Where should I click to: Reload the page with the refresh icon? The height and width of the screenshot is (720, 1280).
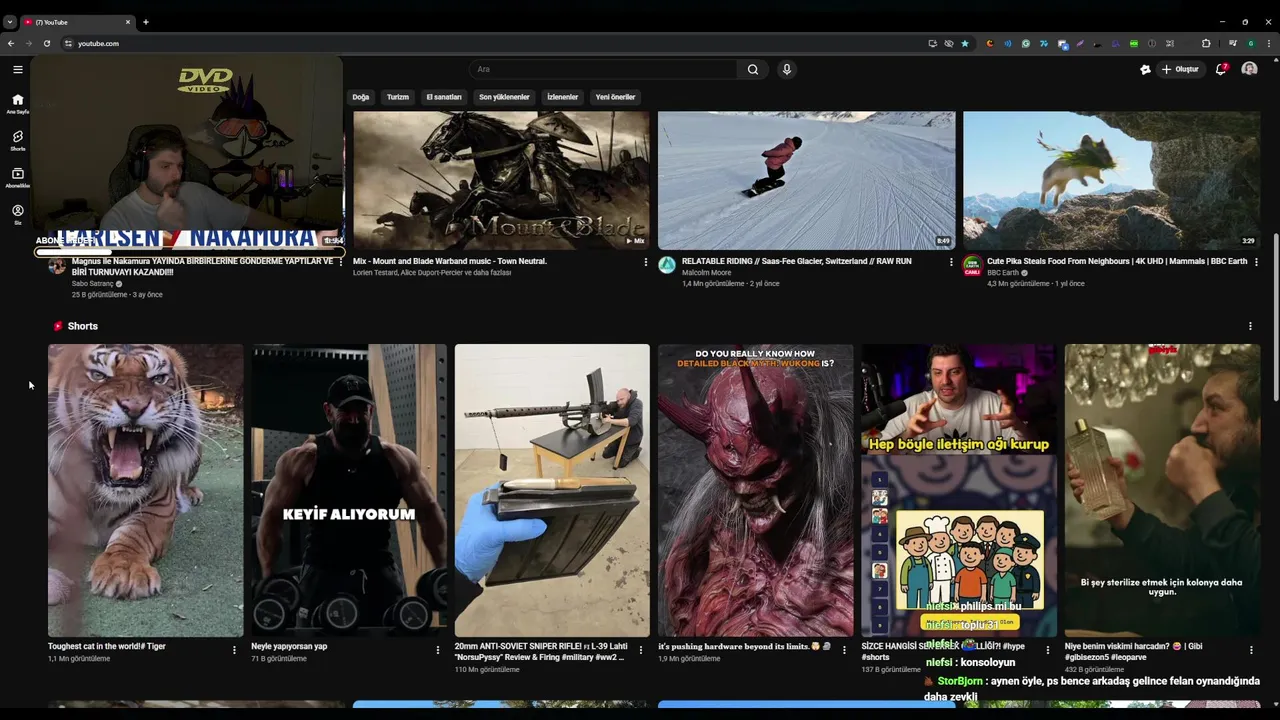(x=46, y=43)
